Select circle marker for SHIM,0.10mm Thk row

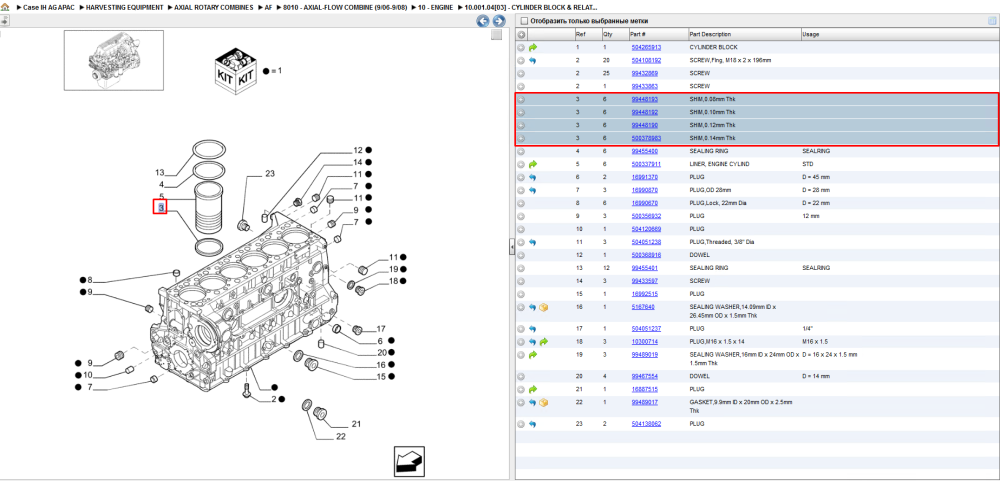point(521,112)
